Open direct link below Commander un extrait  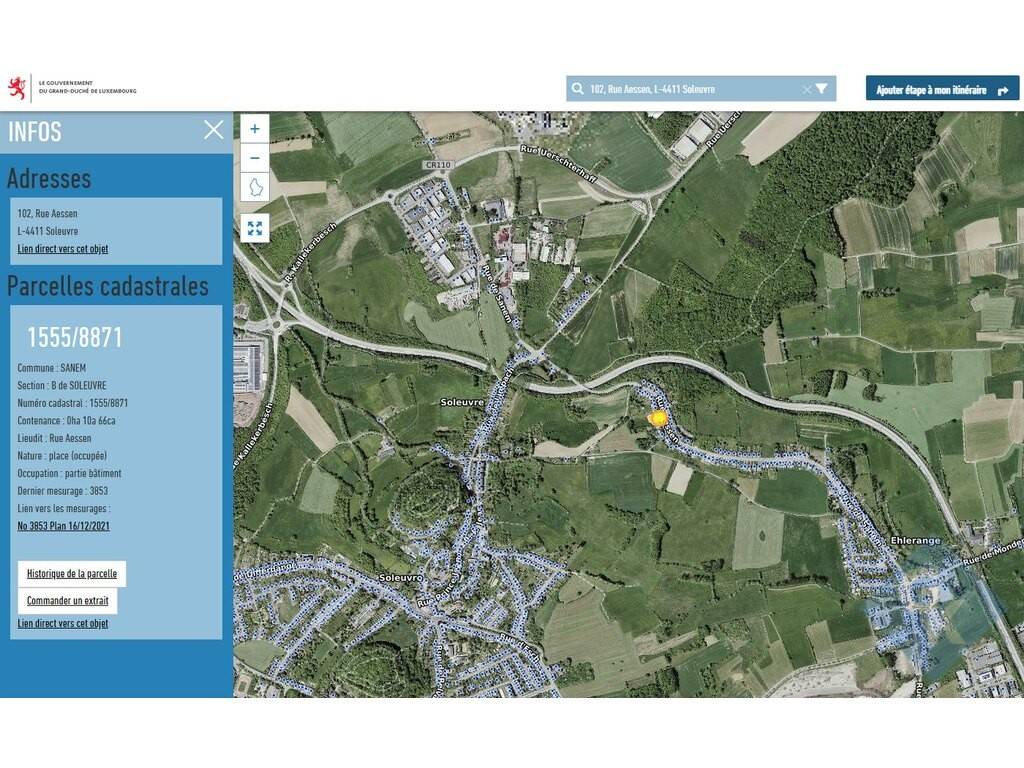[x=63, y=623]
